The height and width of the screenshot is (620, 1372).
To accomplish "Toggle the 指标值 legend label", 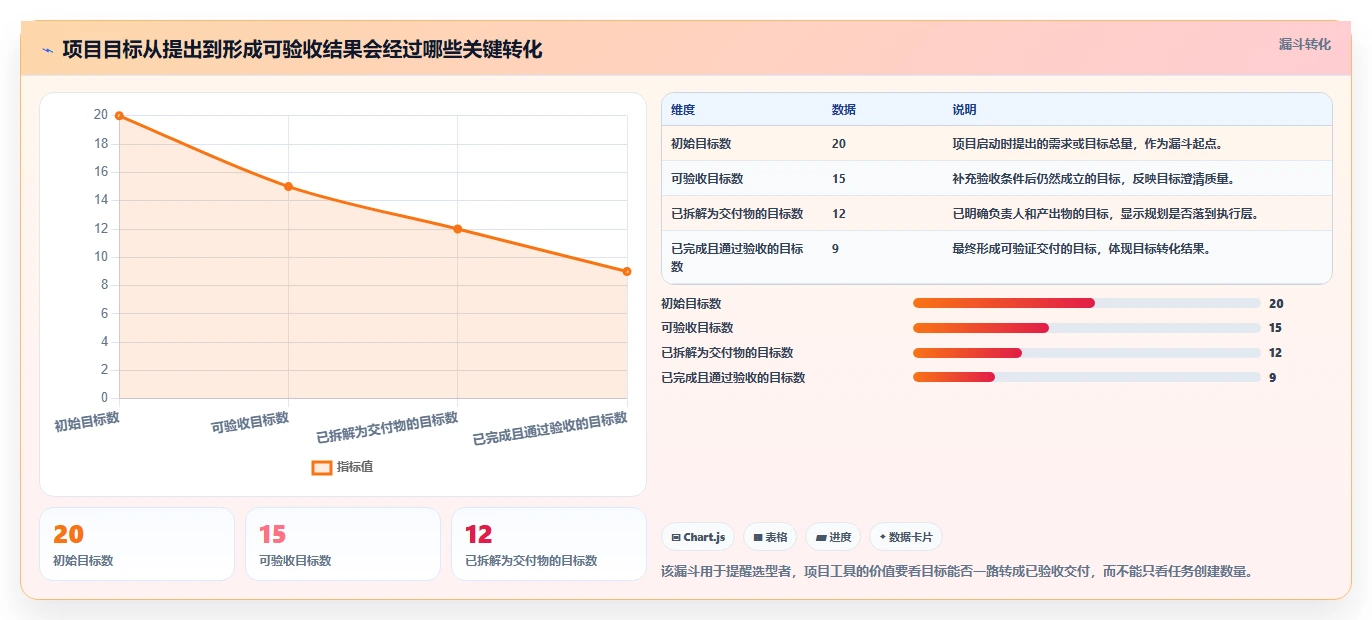I will click(355, 467).
